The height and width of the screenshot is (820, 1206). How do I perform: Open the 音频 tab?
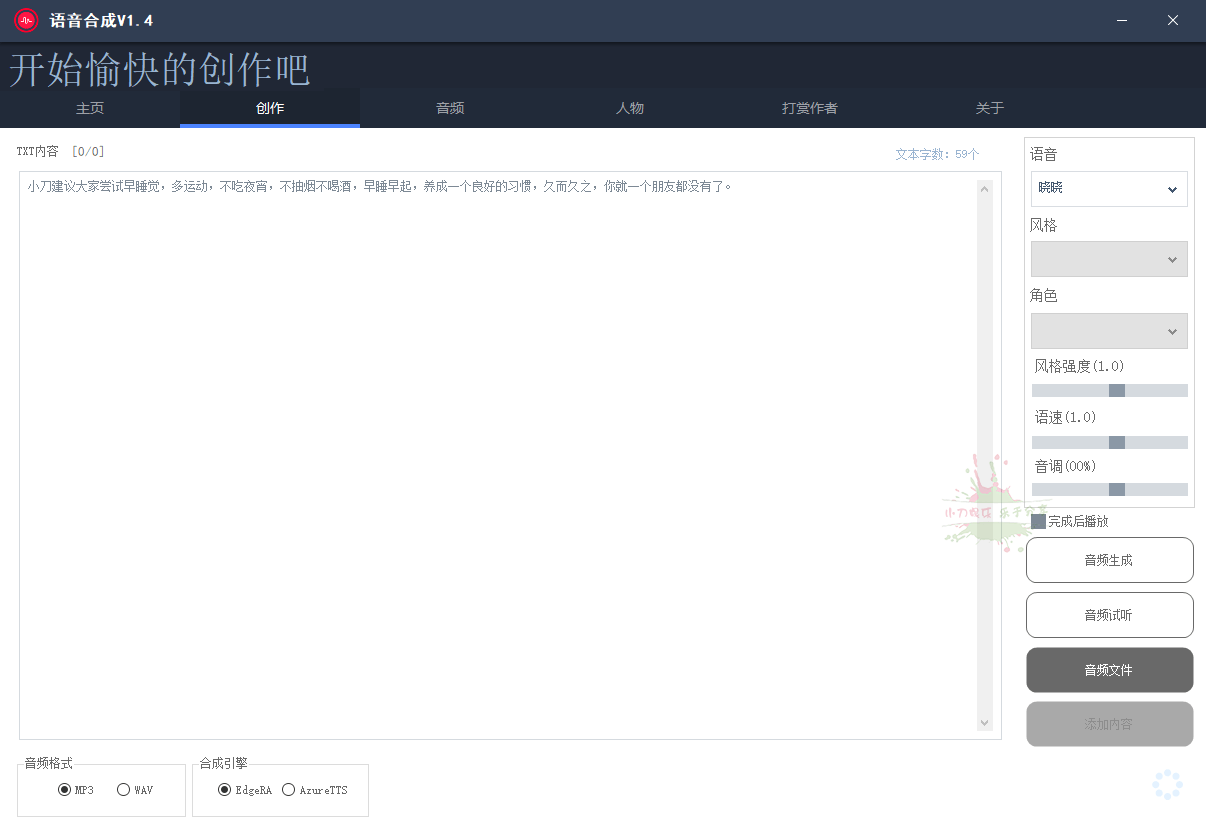(450, 108)
